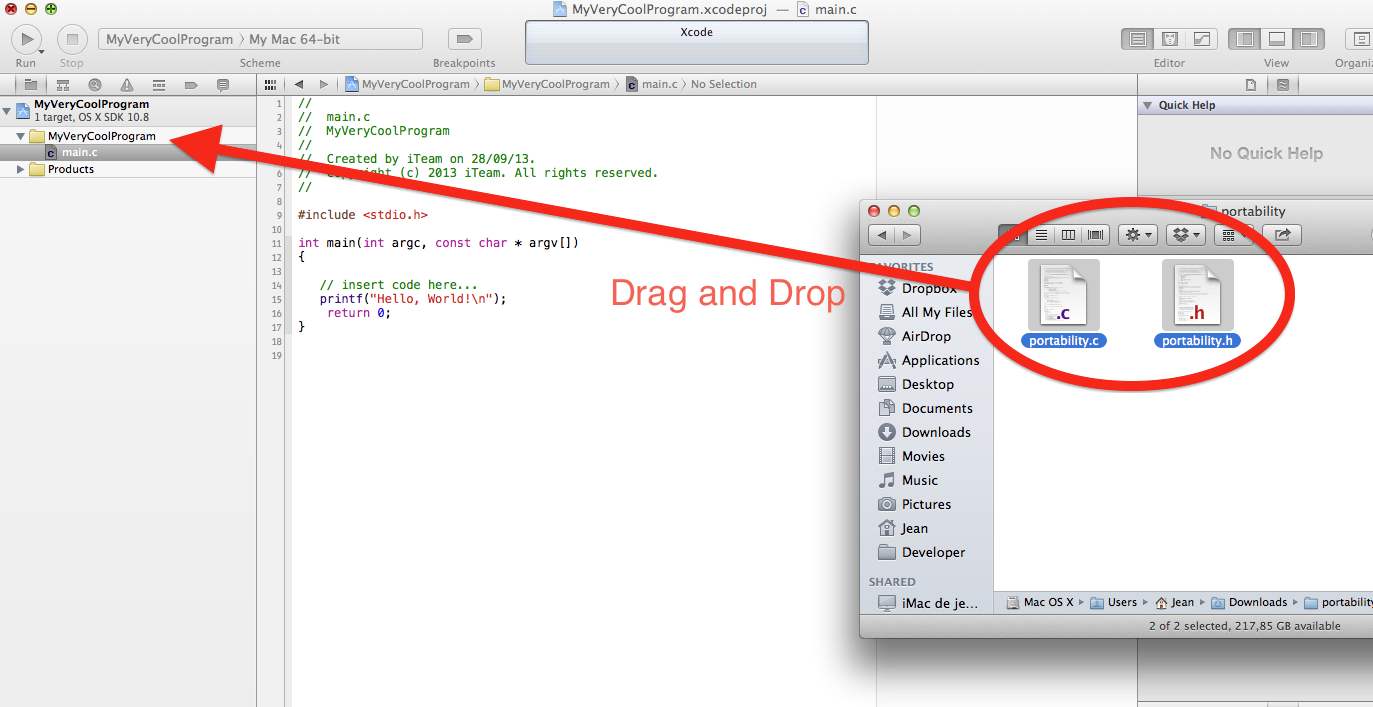
Task: Select the Assistant editor icon
Action: pyautogui.click(x=1169, y=39)
